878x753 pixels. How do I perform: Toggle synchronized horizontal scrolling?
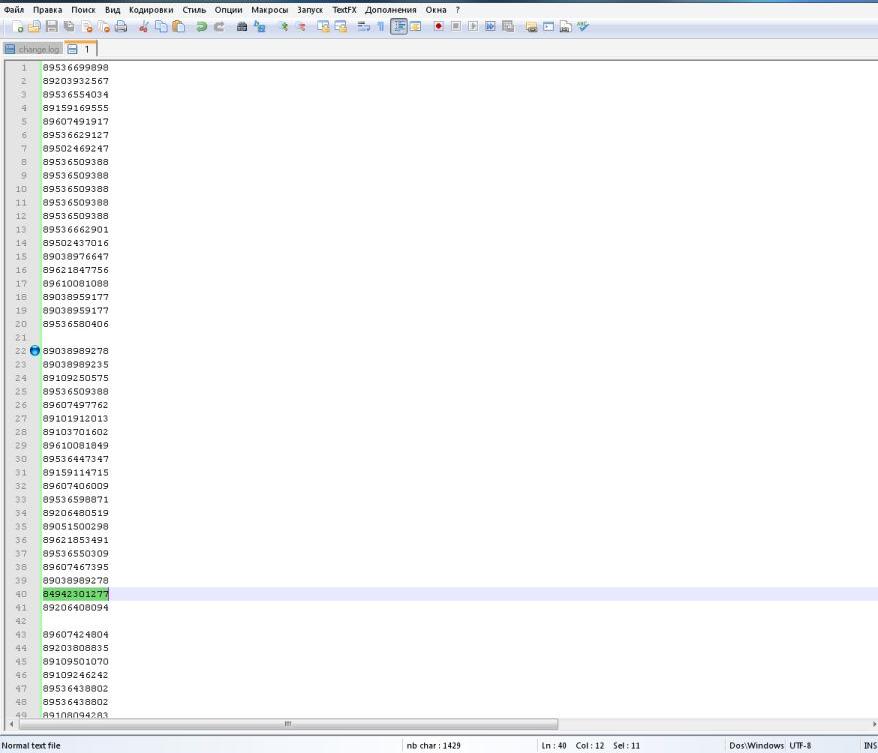coord(340,26)
